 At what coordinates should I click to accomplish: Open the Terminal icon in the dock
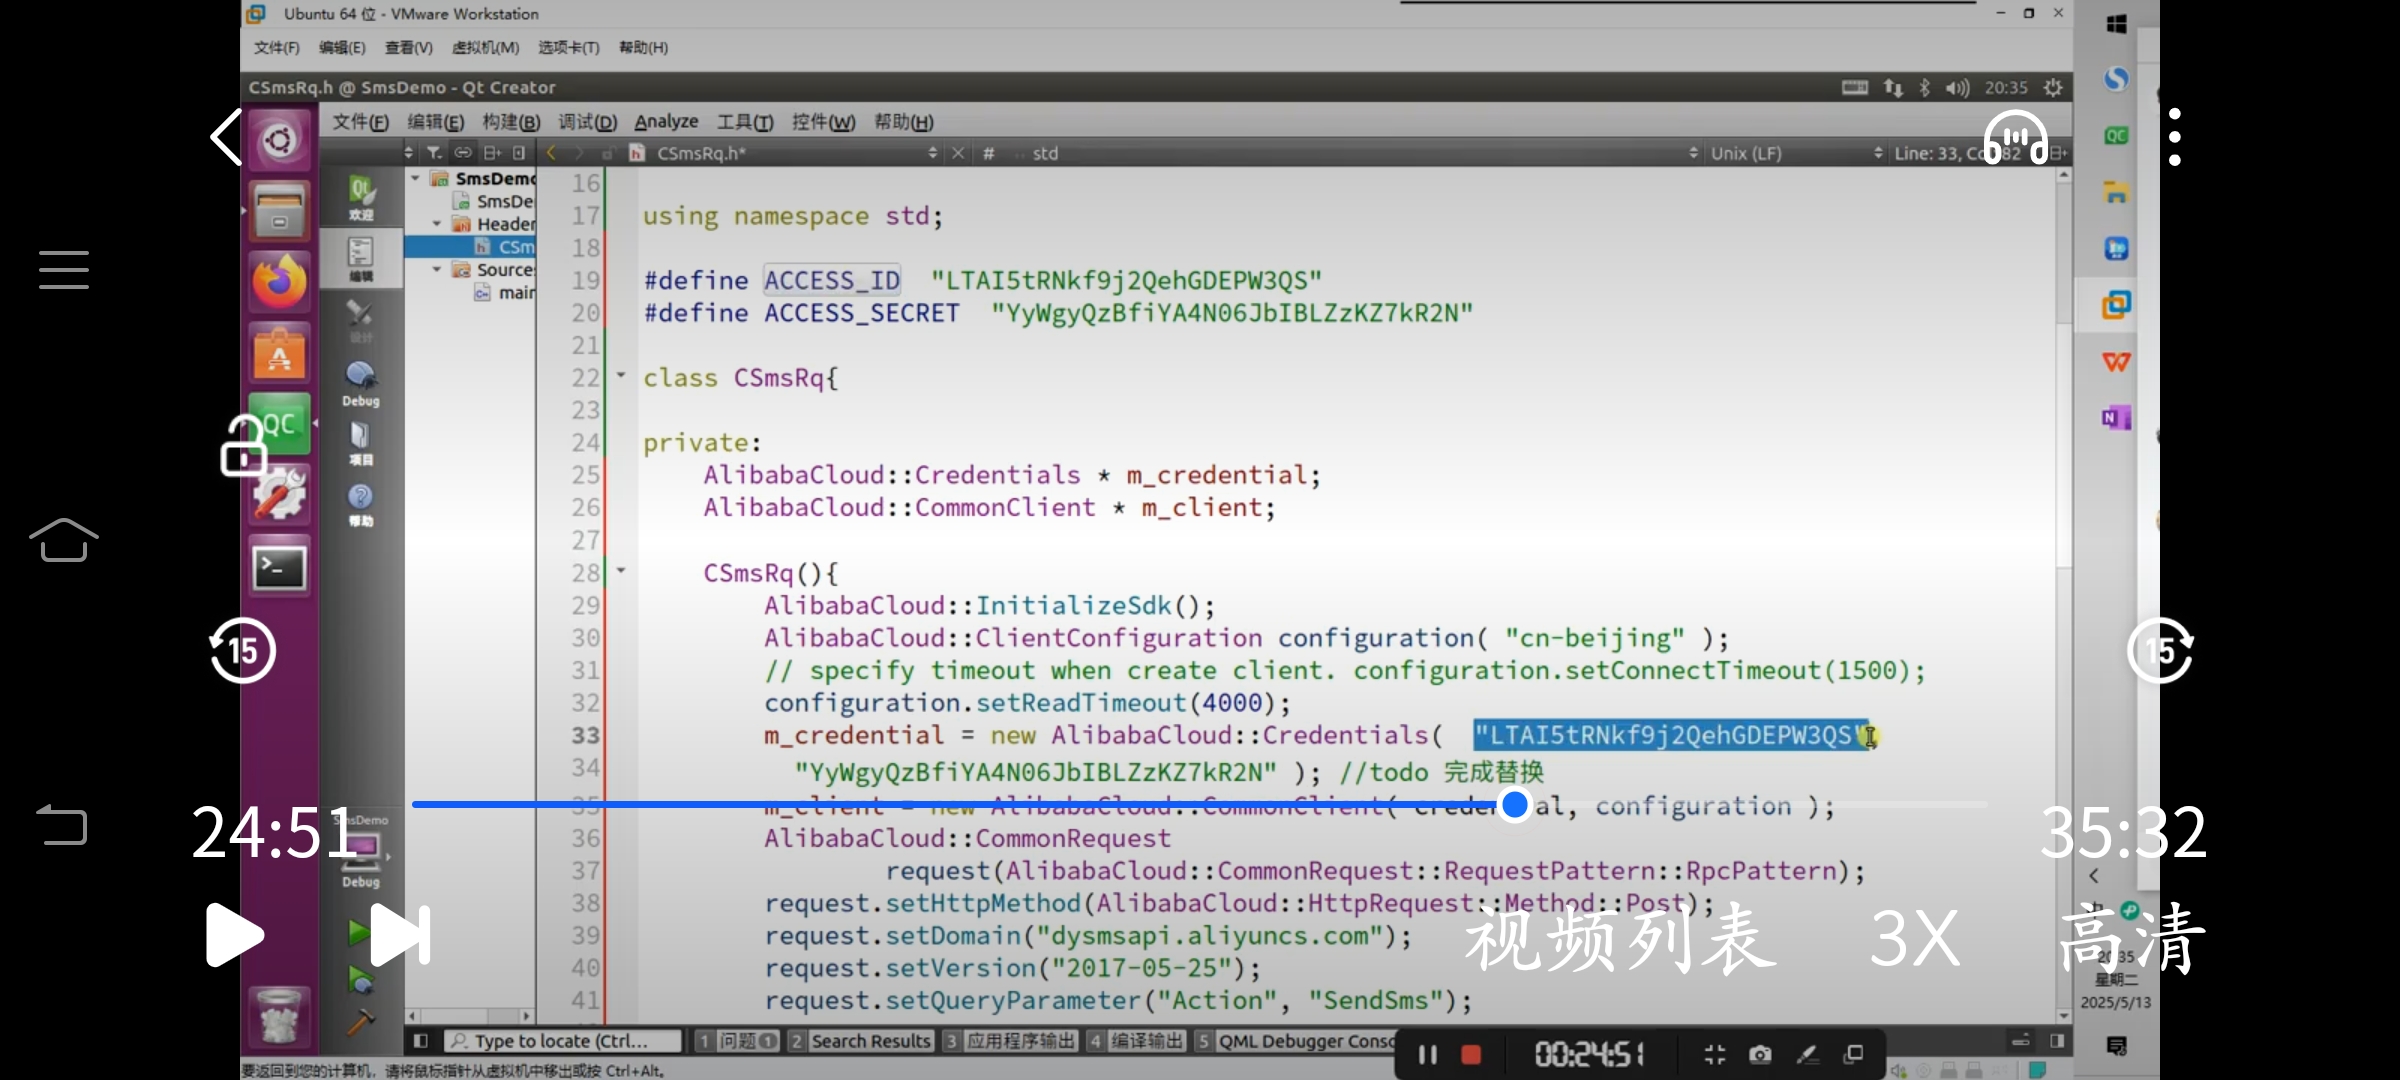click(279, 568)
